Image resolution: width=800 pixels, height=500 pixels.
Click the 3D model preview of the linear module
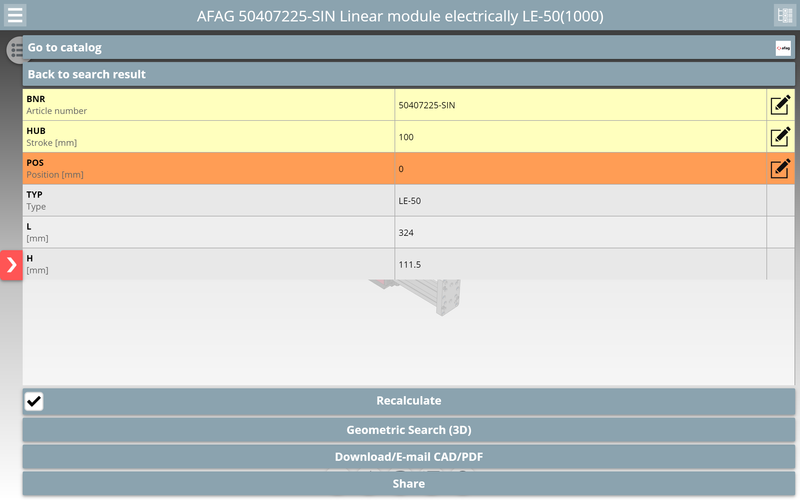[x=416, y=297]
